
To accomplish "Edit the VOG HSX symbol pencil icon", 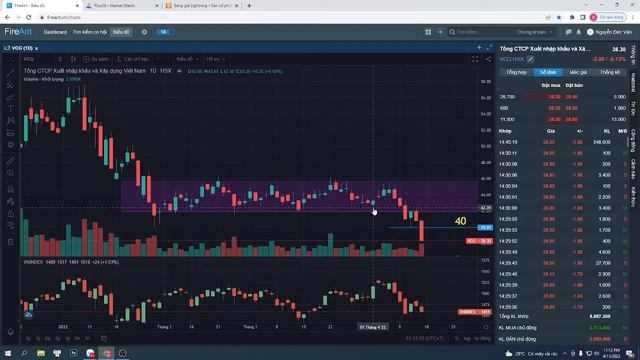I will point(530,60).
